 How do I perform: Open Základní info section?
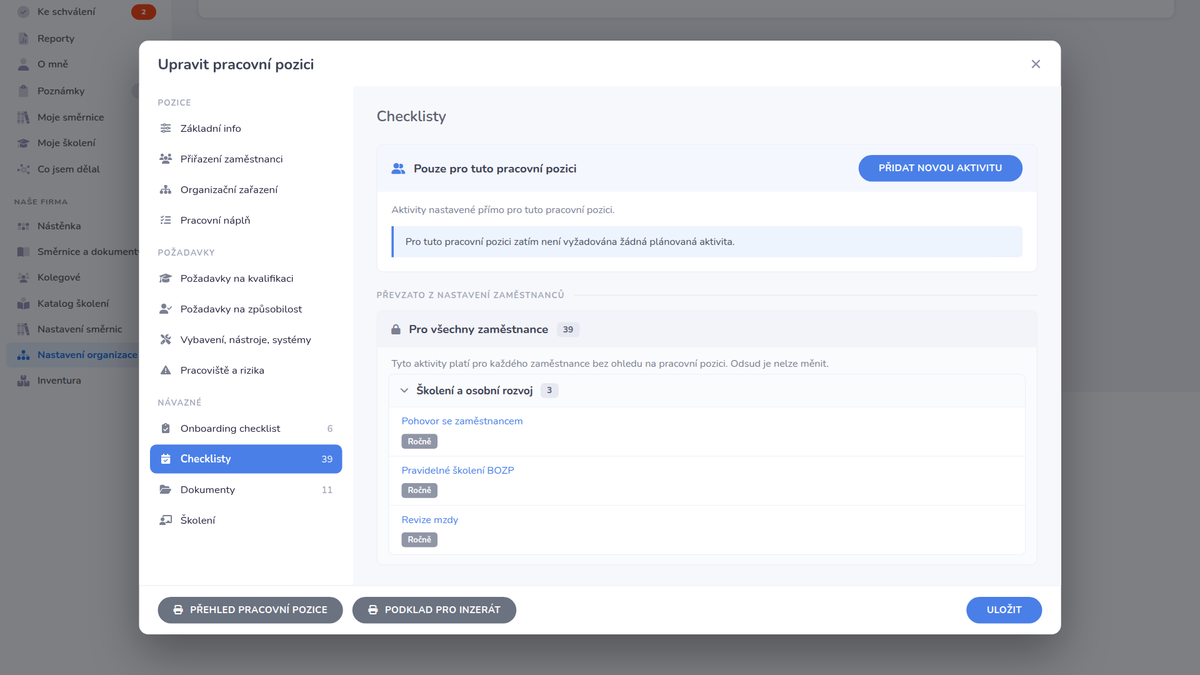point(246,128)
